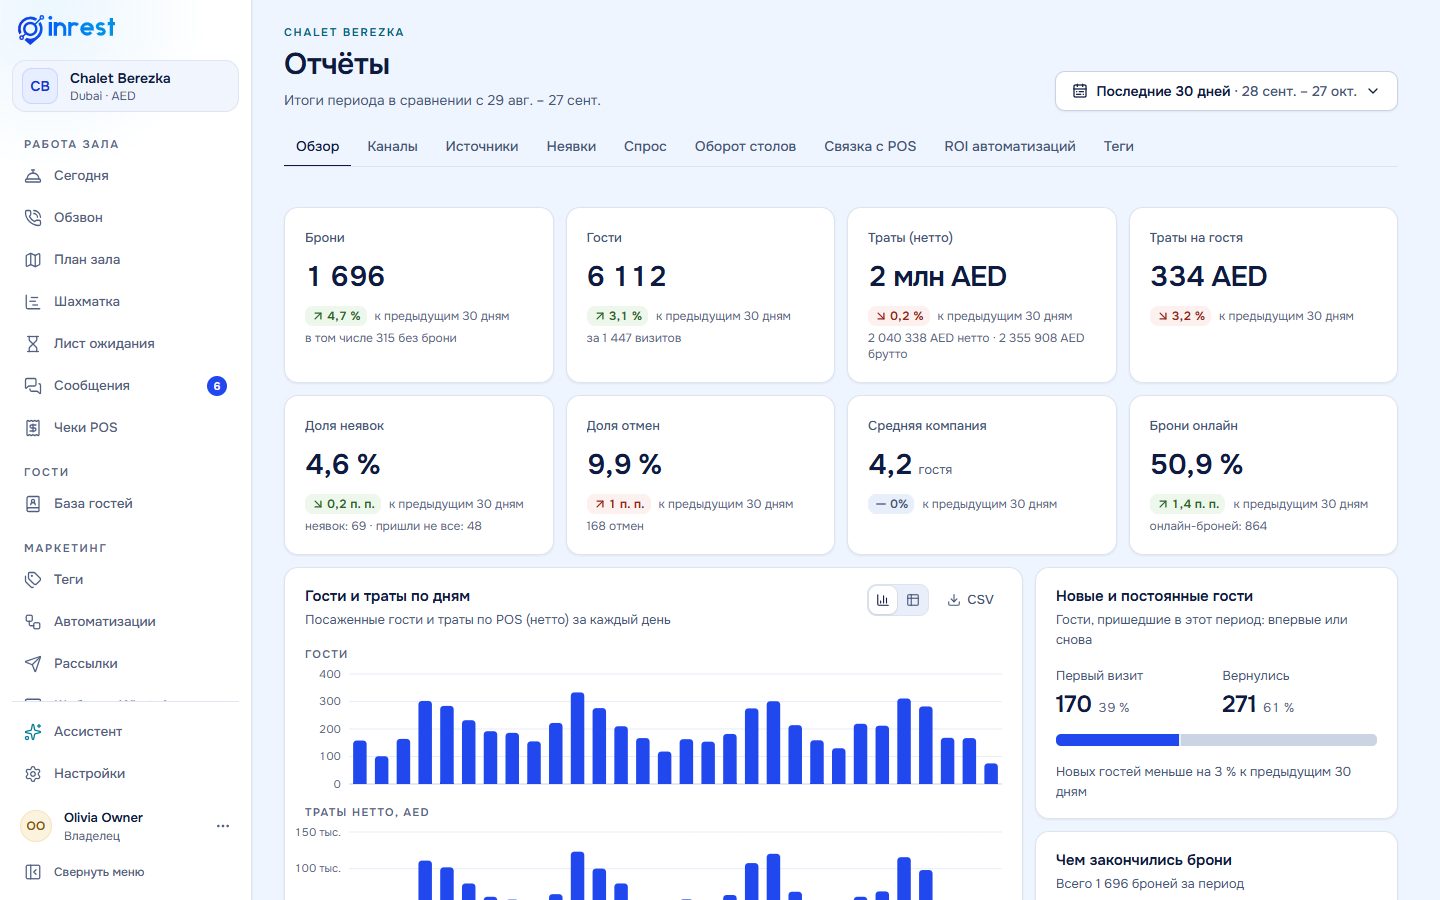Open the Связка с POS tab
Image resolution: width=1440 pixels, height=900 pixels.
point(870,146)
